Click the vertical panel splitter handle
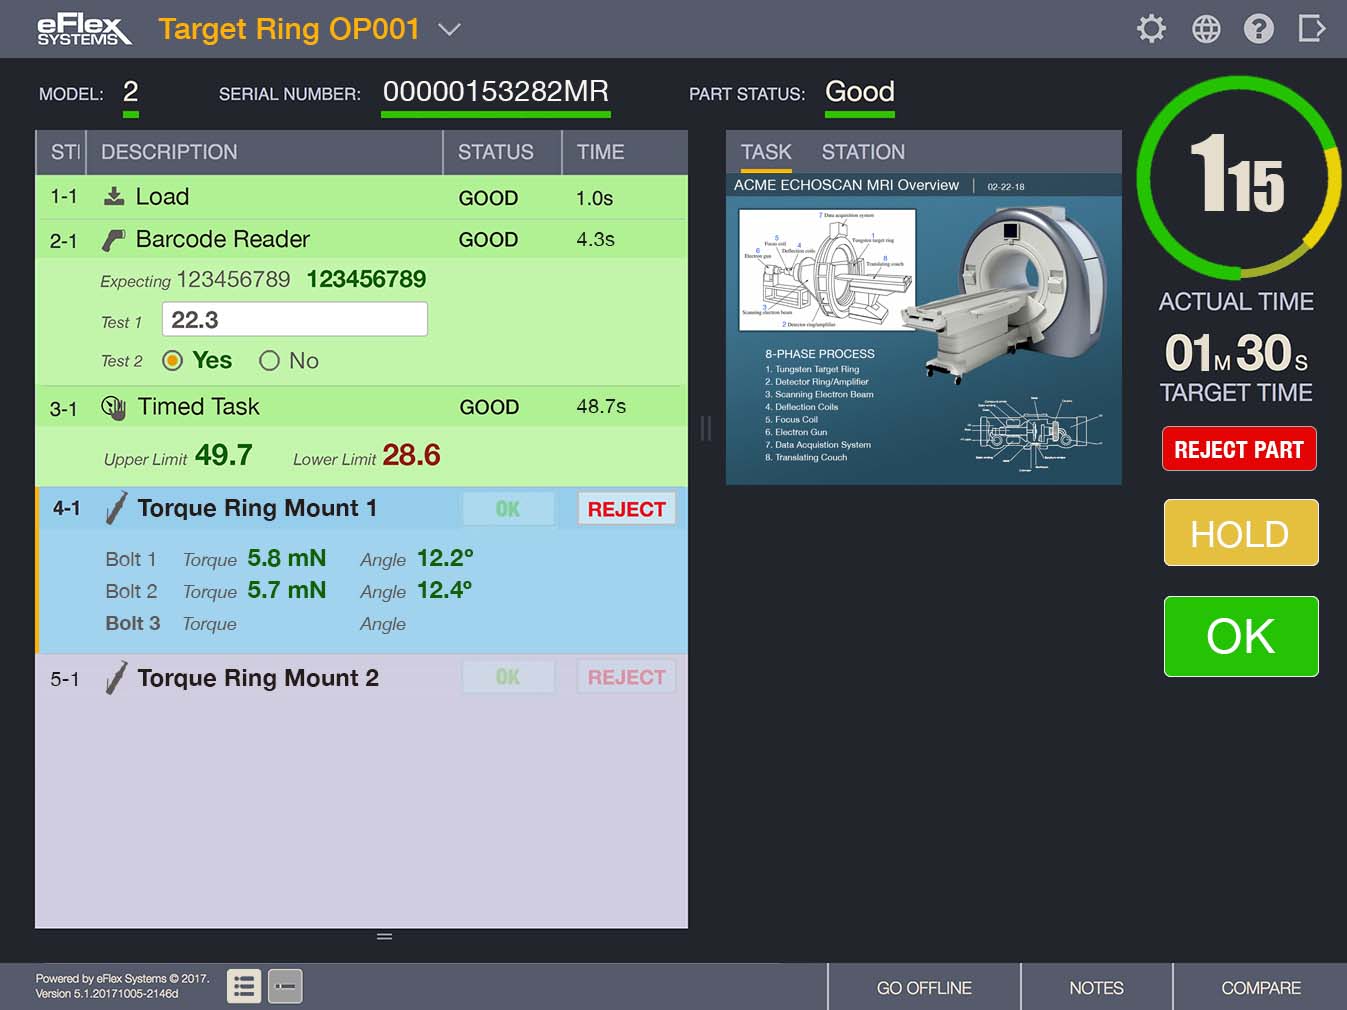The image size is (1347, 1010). pos(706,429)
